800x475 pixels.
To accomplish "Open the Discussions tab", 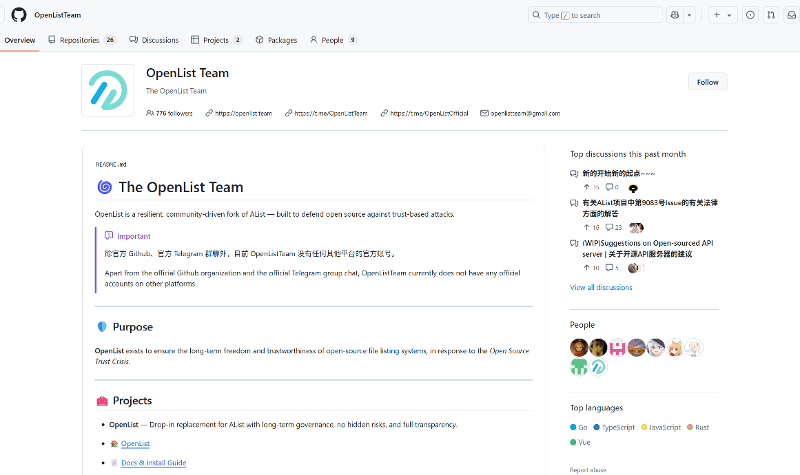I will pos(154,40).
